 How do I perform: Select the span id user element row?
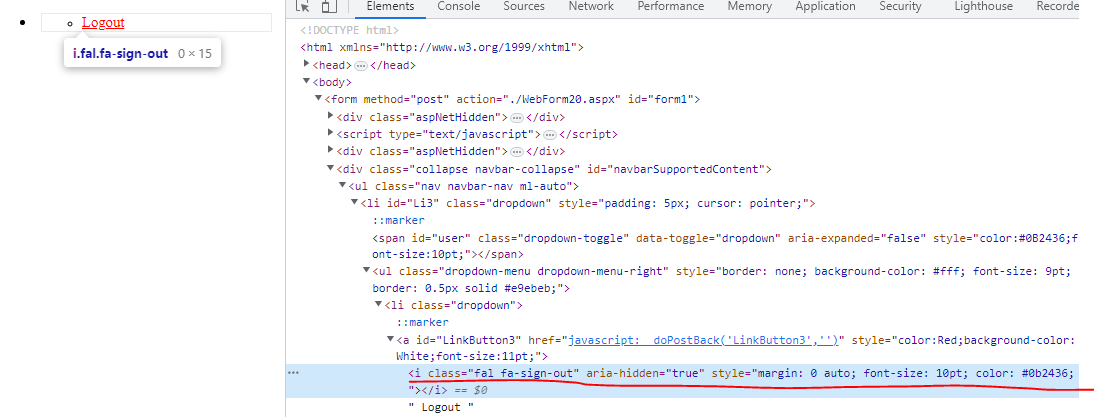725,246
